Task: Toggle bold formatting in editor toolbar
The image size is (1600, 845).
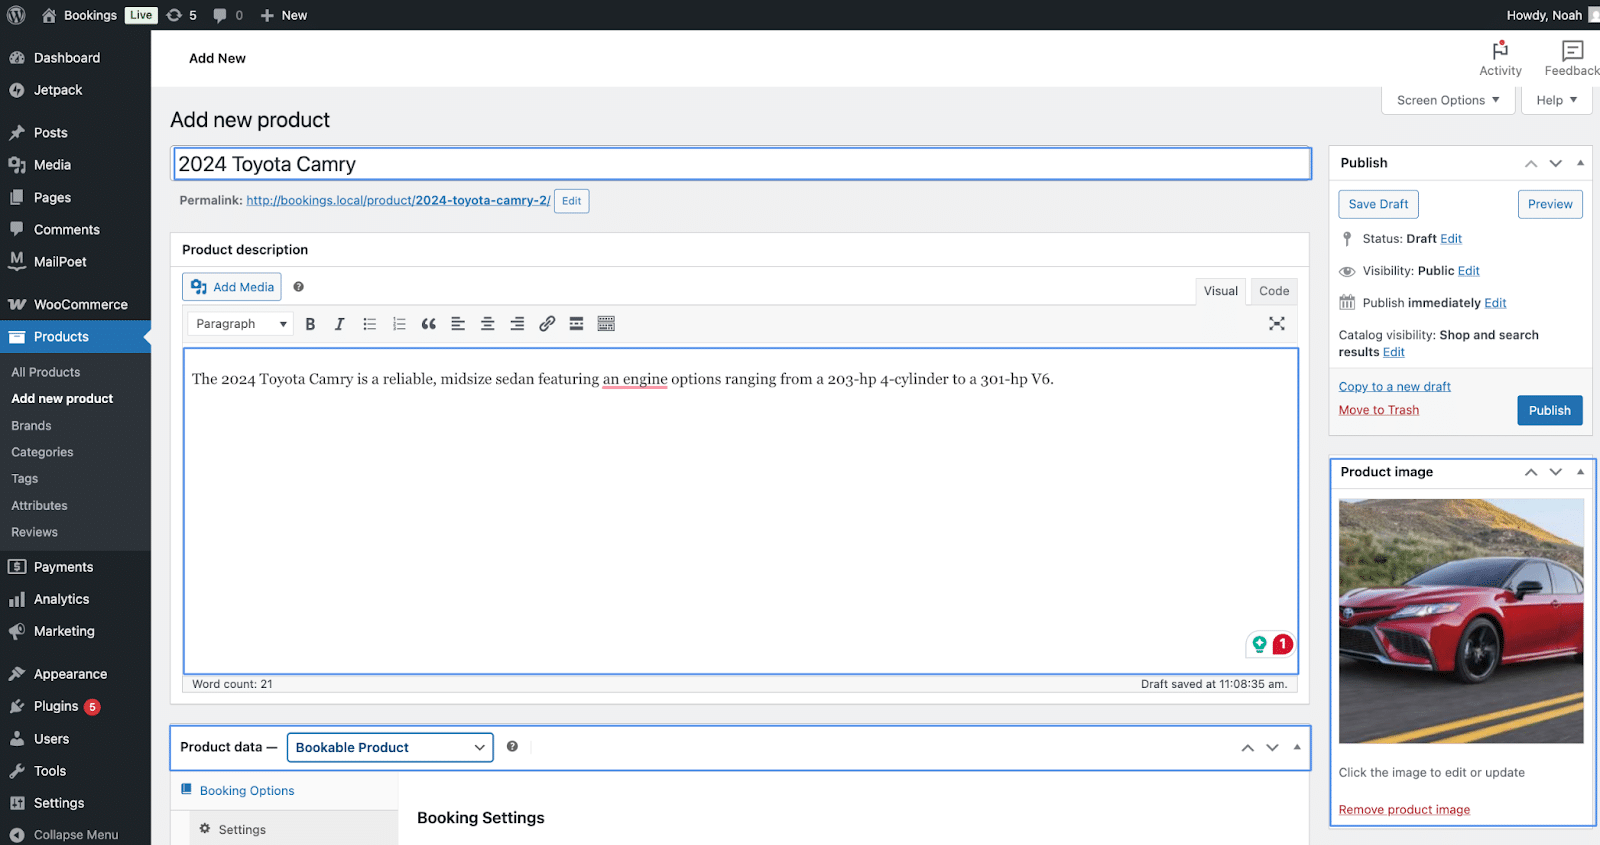Action: (x=310, y=324)
